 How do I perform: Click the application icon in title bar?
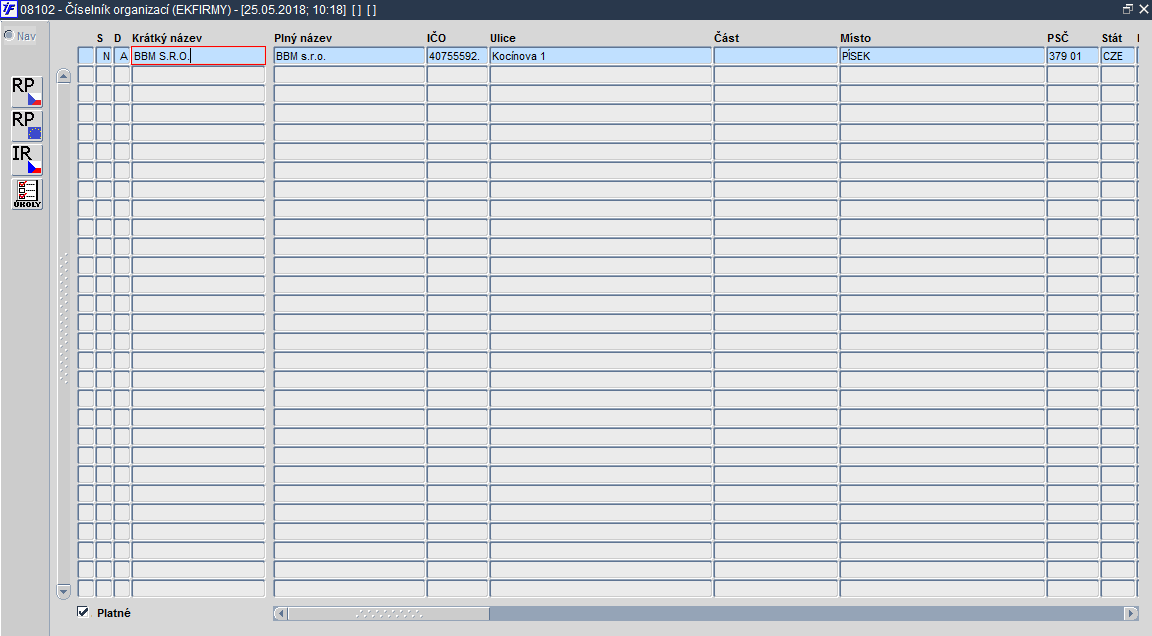pos(9,10)
